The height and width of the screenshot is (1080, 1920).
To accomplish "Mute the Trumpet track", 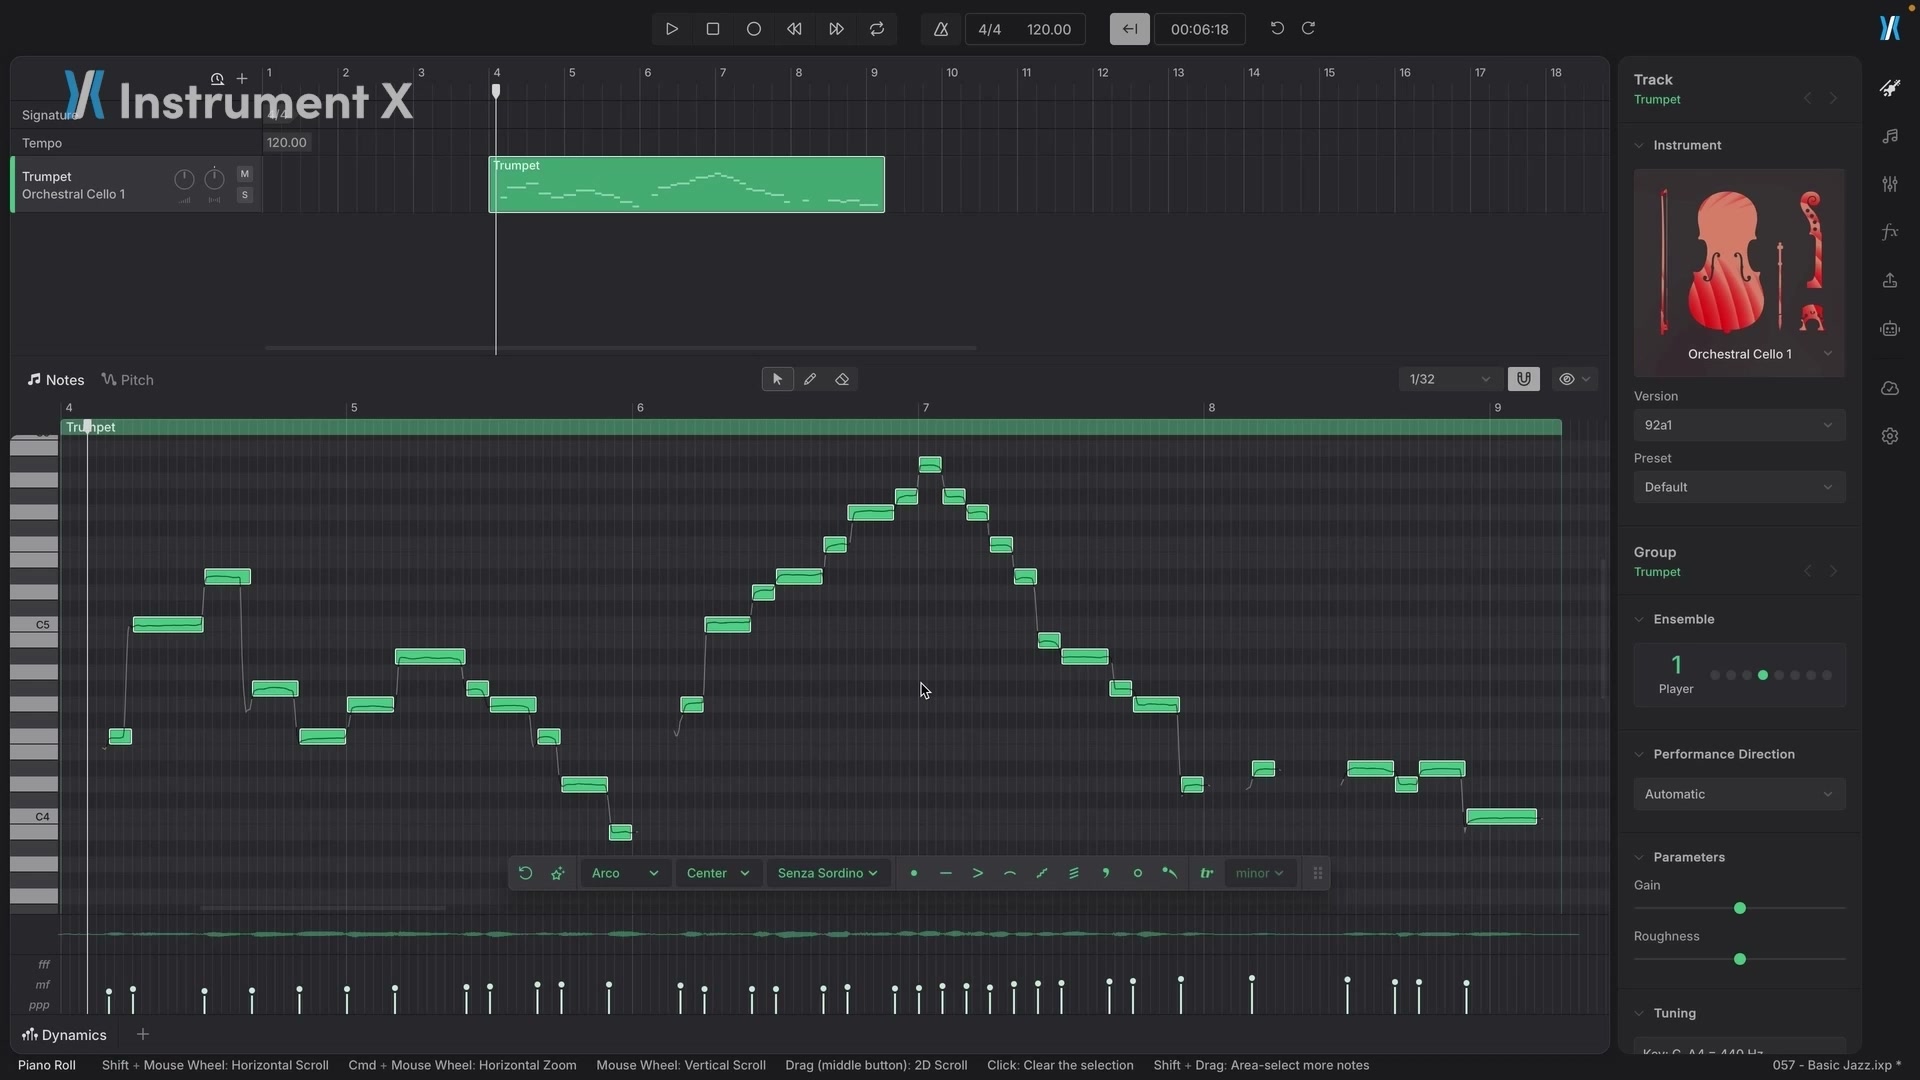I will click(x=245, y=174).
